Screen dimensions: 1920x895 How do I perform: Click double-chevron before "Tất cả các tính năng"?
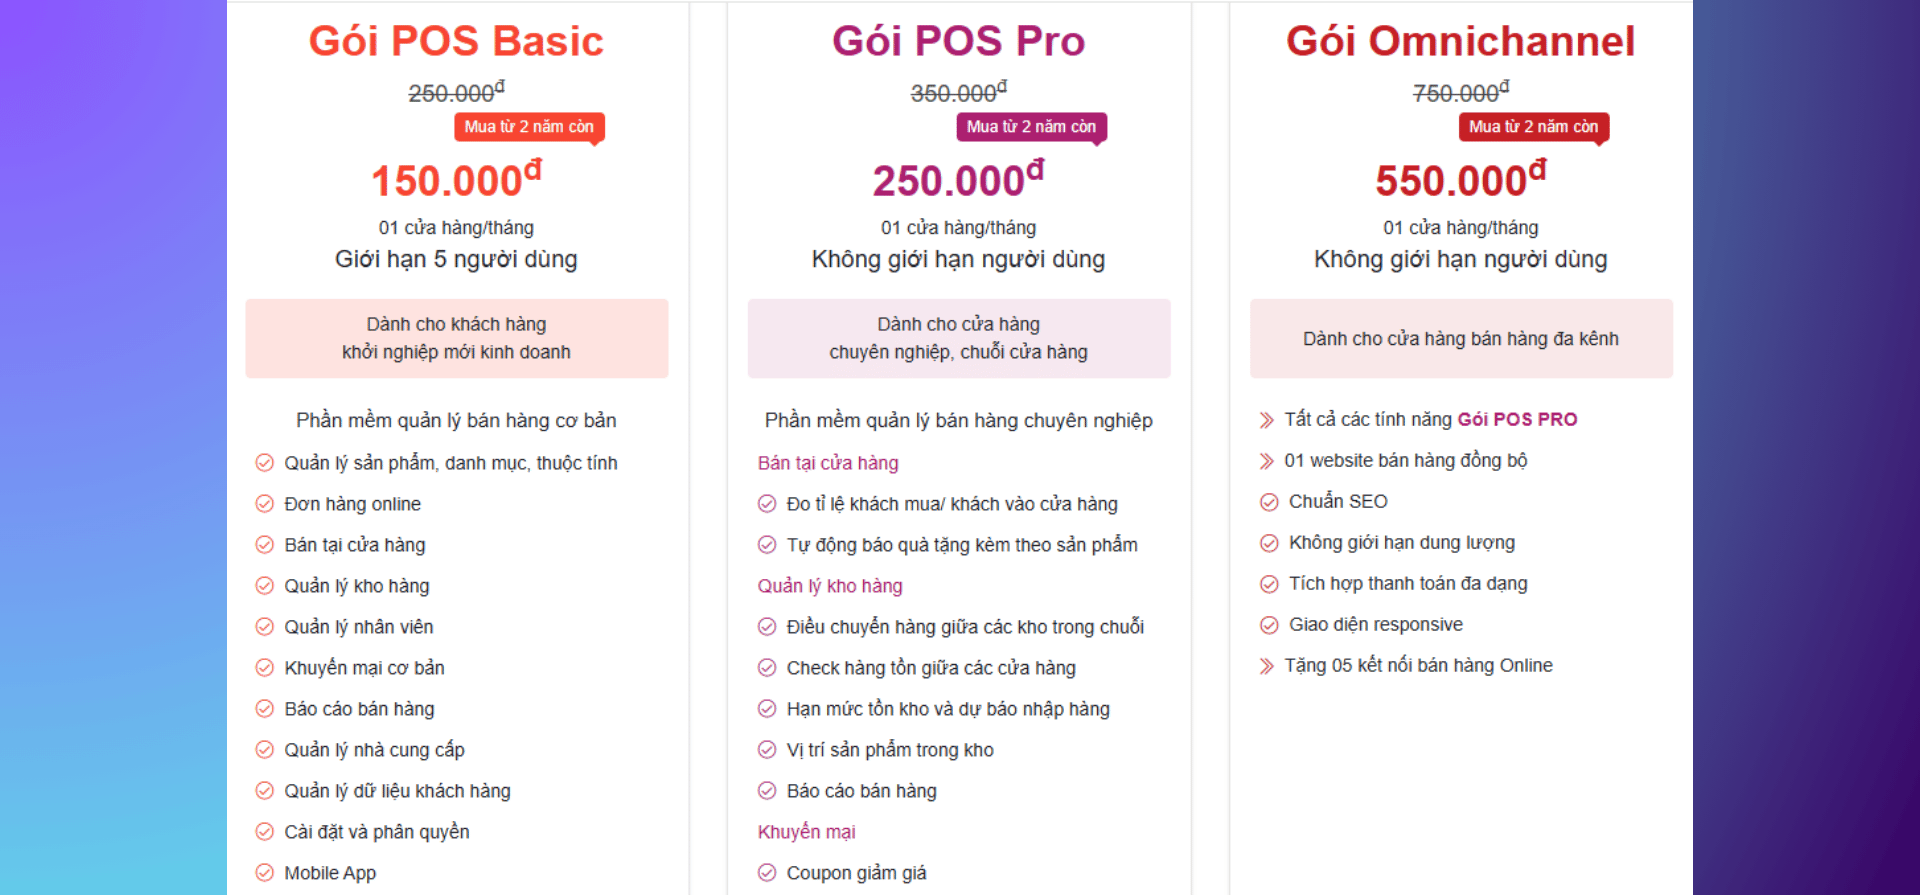[1267, 420]
